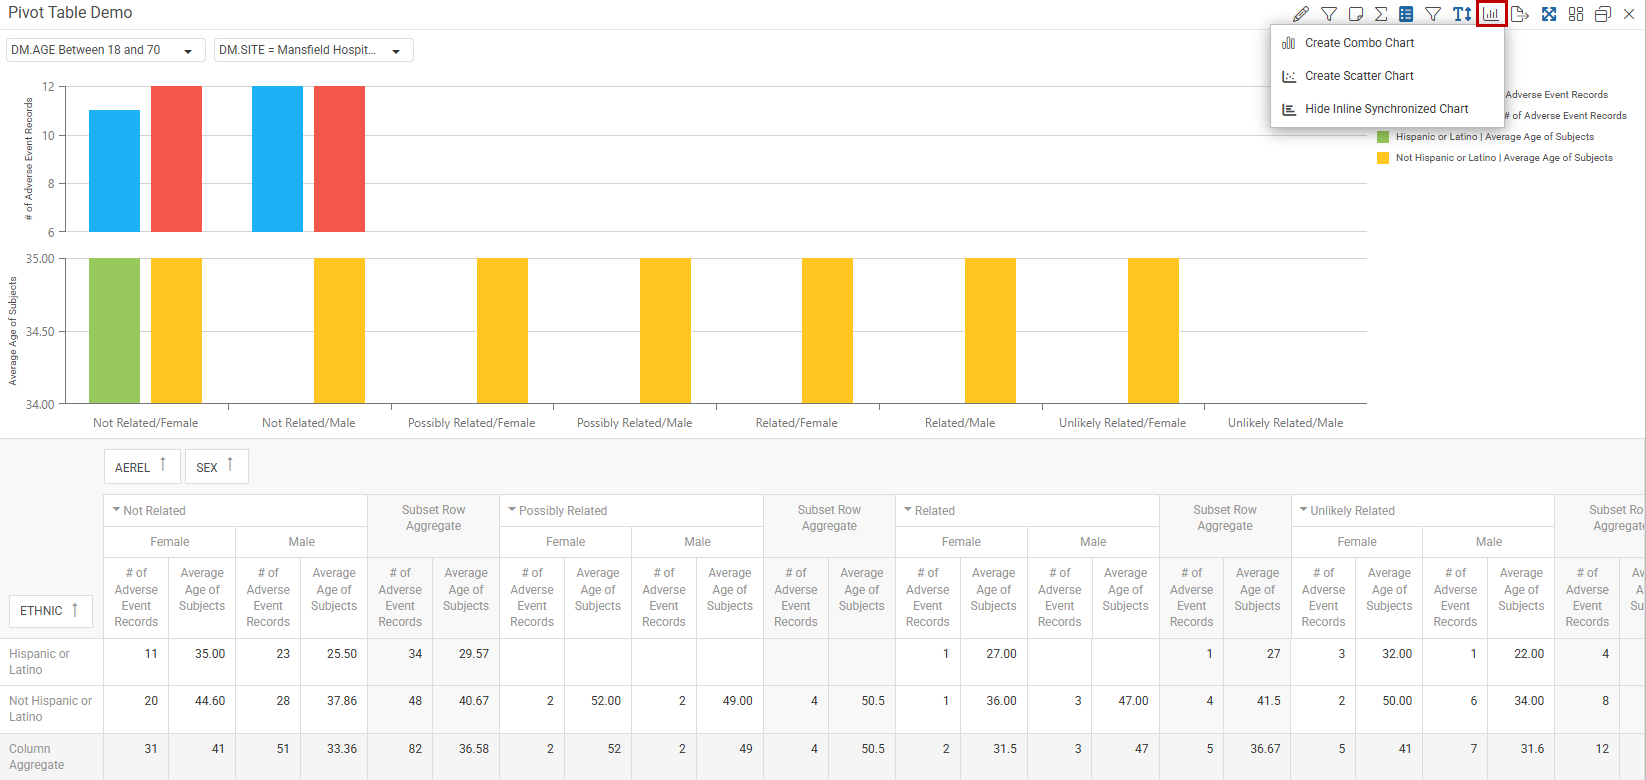Click the Column Aggregate row header
Screen dimensions: 1646x780
pos(51,757)
